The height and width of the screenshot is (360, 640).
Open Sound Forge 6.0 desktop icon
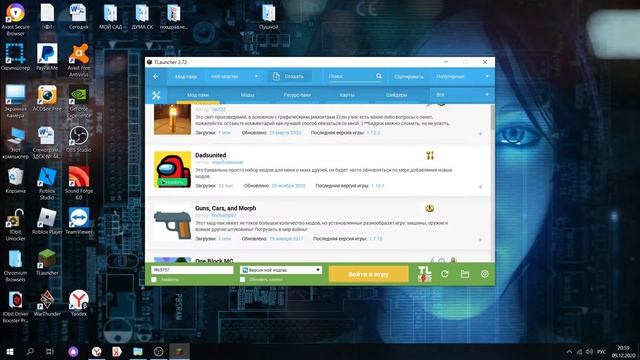pos(79,183)
